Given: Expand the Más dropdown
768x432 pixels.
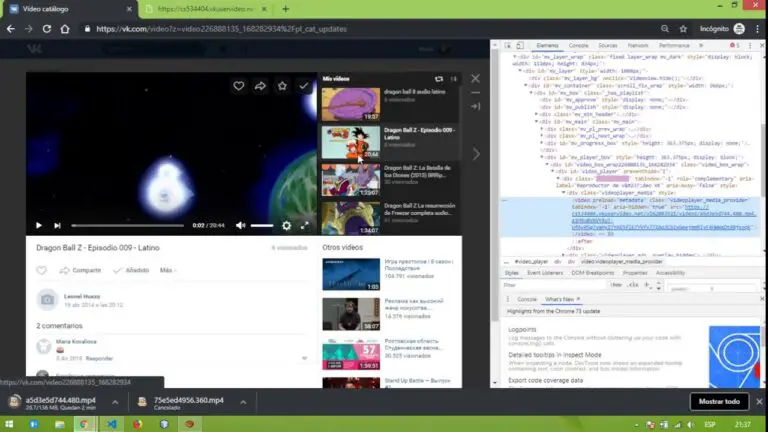Looking at the screenshot, I should pyautogui.click(x=168, y=270).
